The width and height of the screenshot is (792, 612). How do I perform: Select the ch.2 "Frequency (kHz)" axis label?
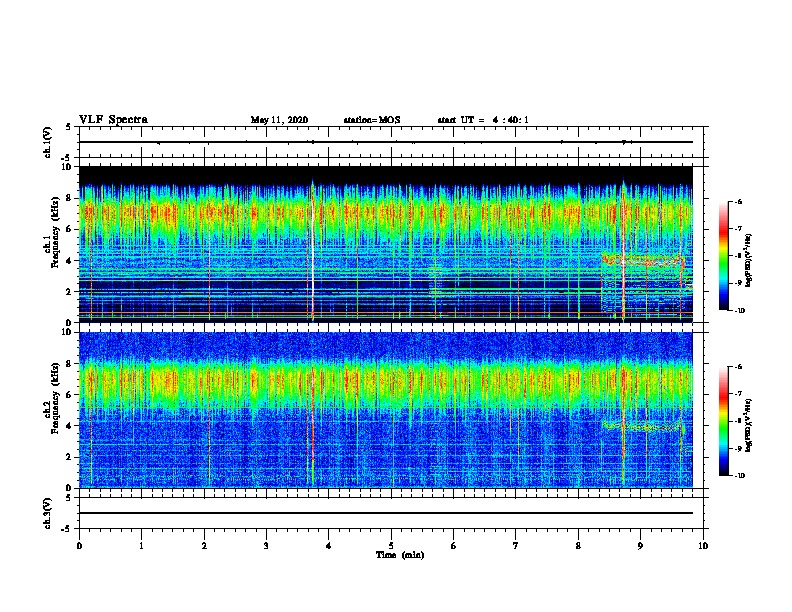pos(55,398)
